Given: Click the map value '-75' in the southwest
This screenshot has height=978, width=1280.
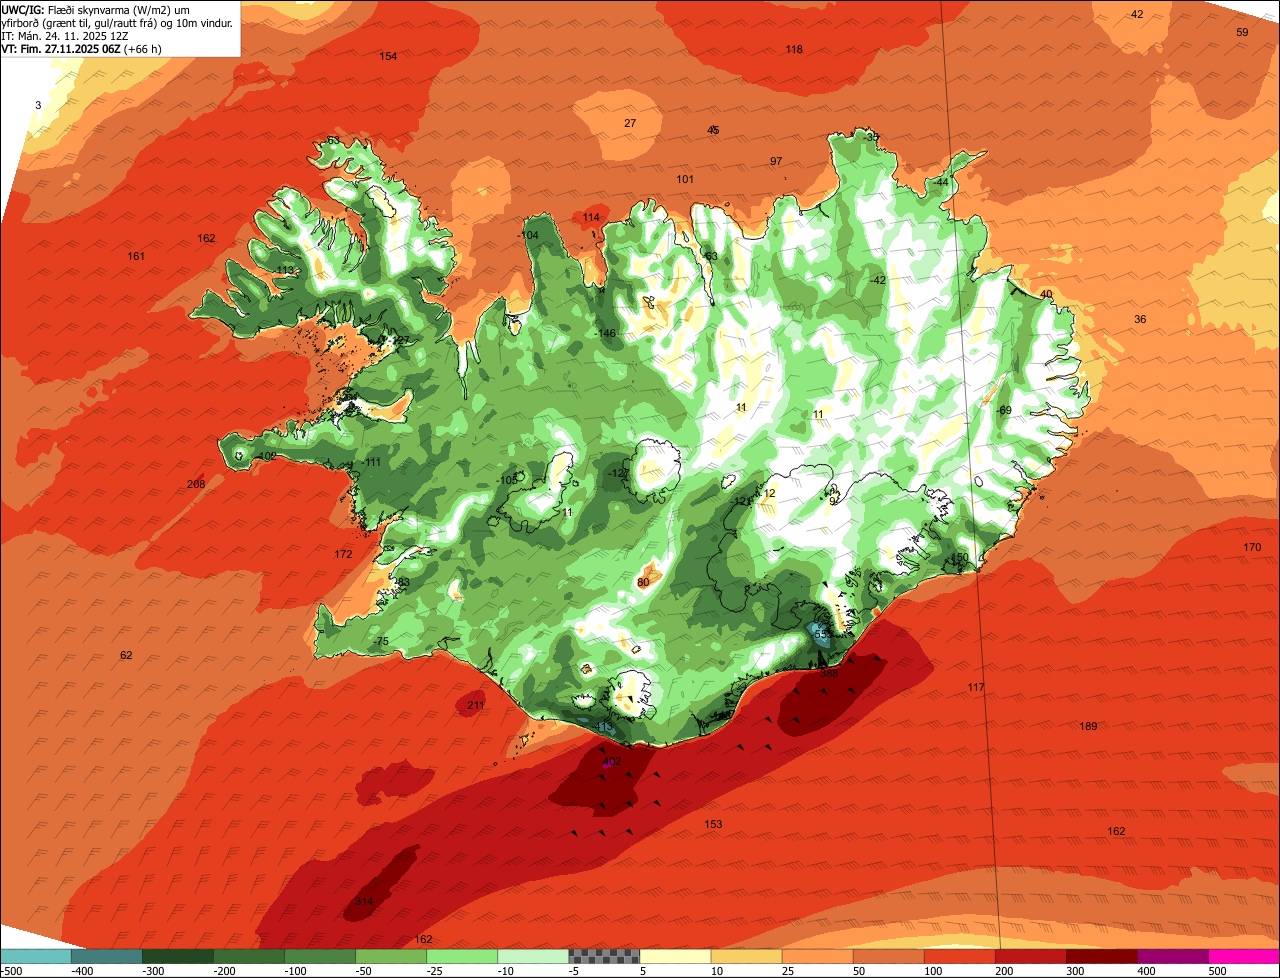Looking at the screenshot, I should [x=380, y=641].
